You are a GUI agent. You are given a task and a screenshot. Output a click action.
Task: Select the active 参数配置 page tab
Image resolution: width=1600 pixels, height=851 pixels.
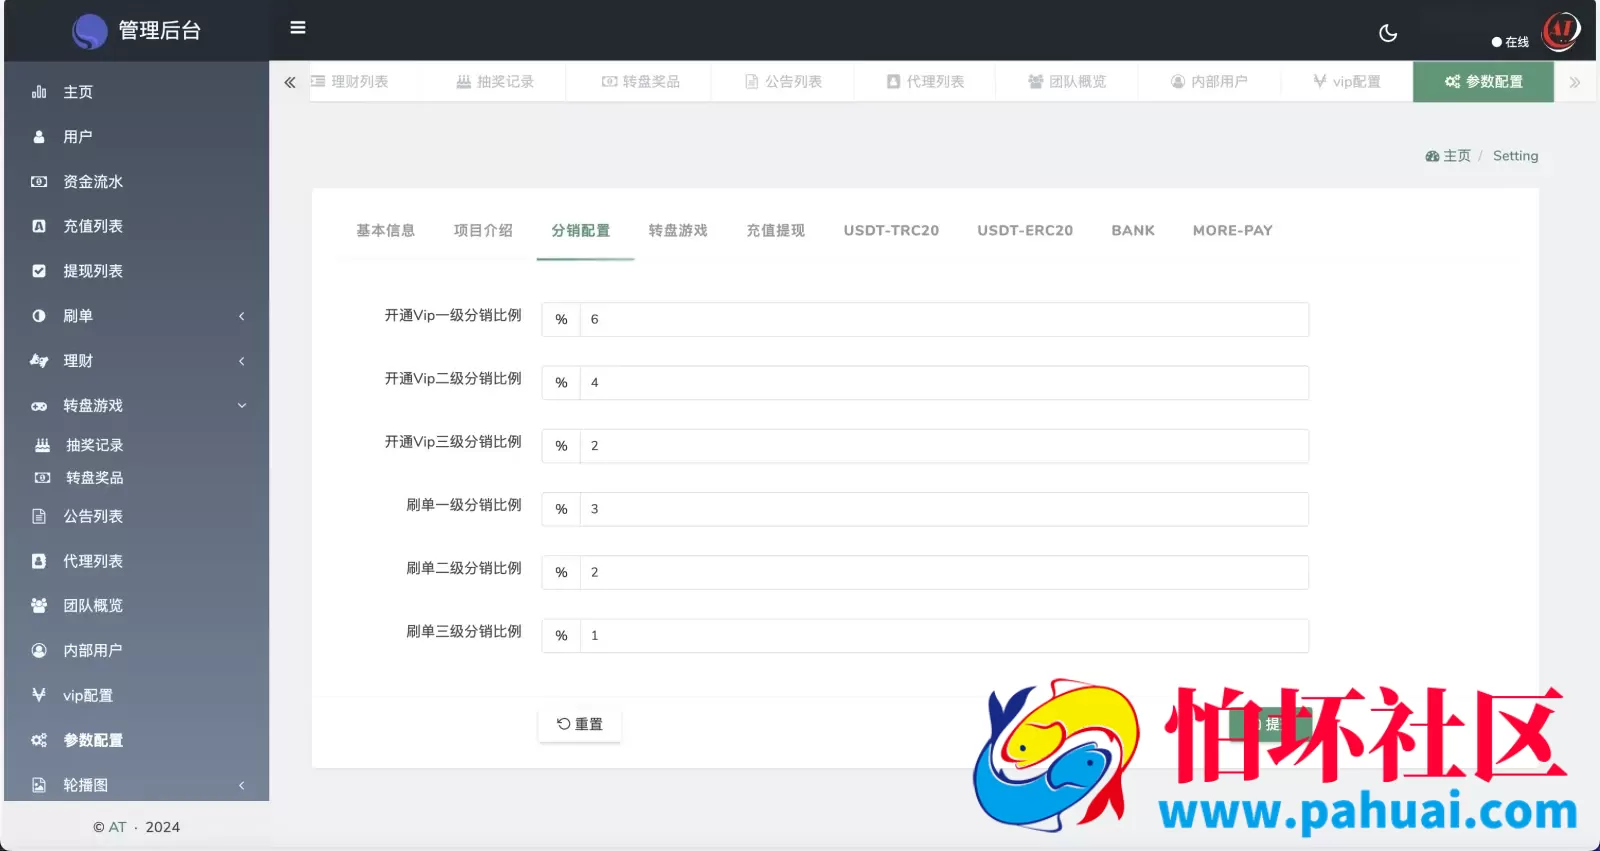pyautogui.click(x=1484, y=82)
